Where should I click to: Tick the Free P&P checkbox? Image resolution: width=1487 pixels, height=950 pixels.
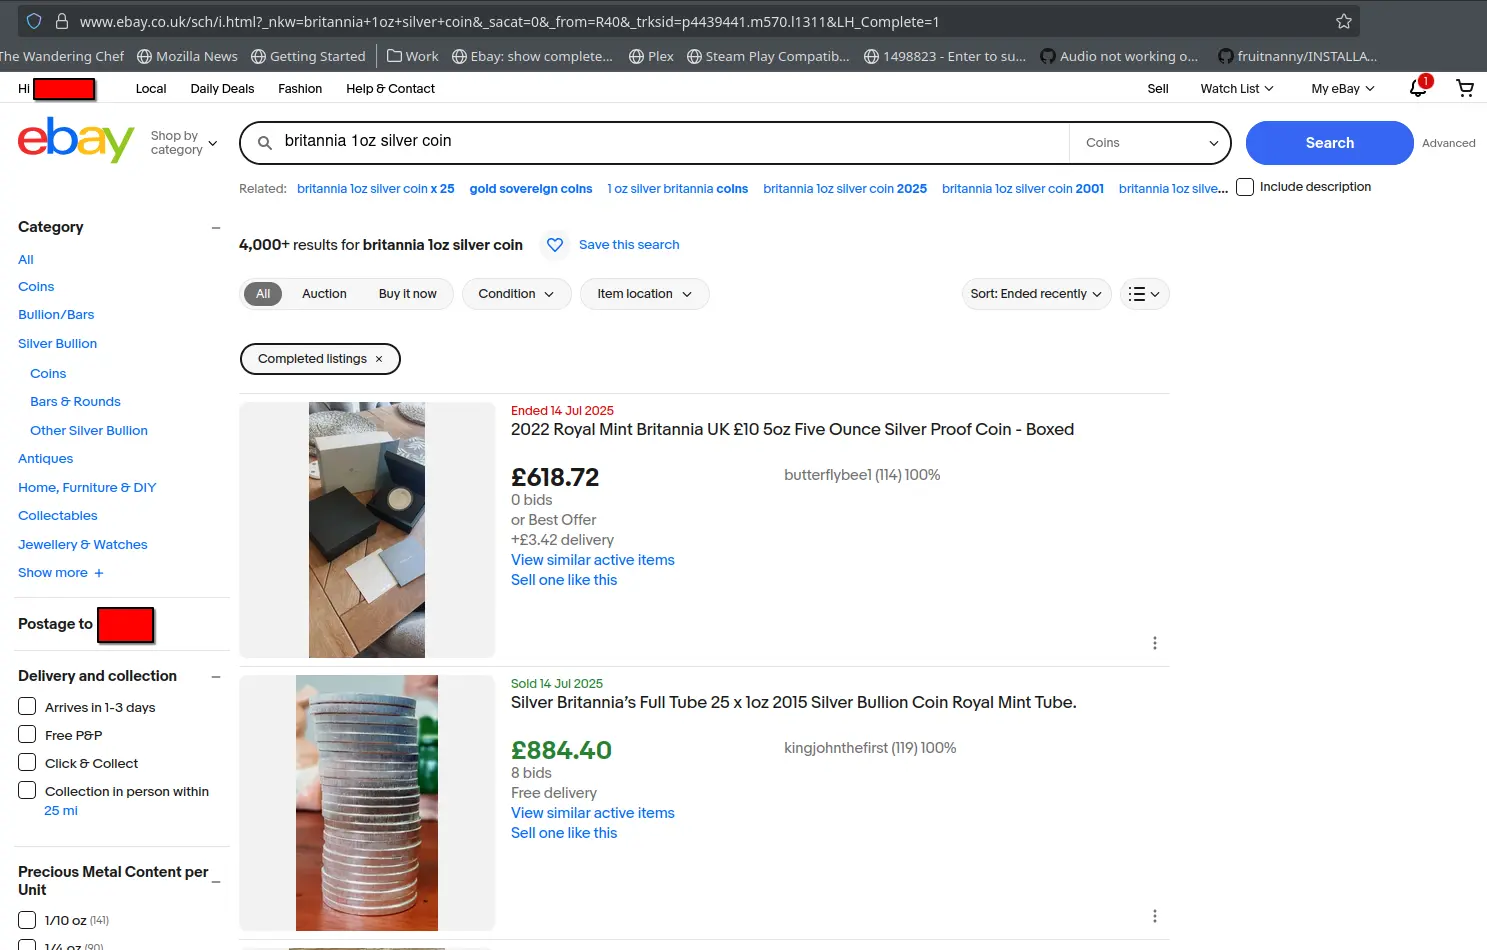click(27, 735)
